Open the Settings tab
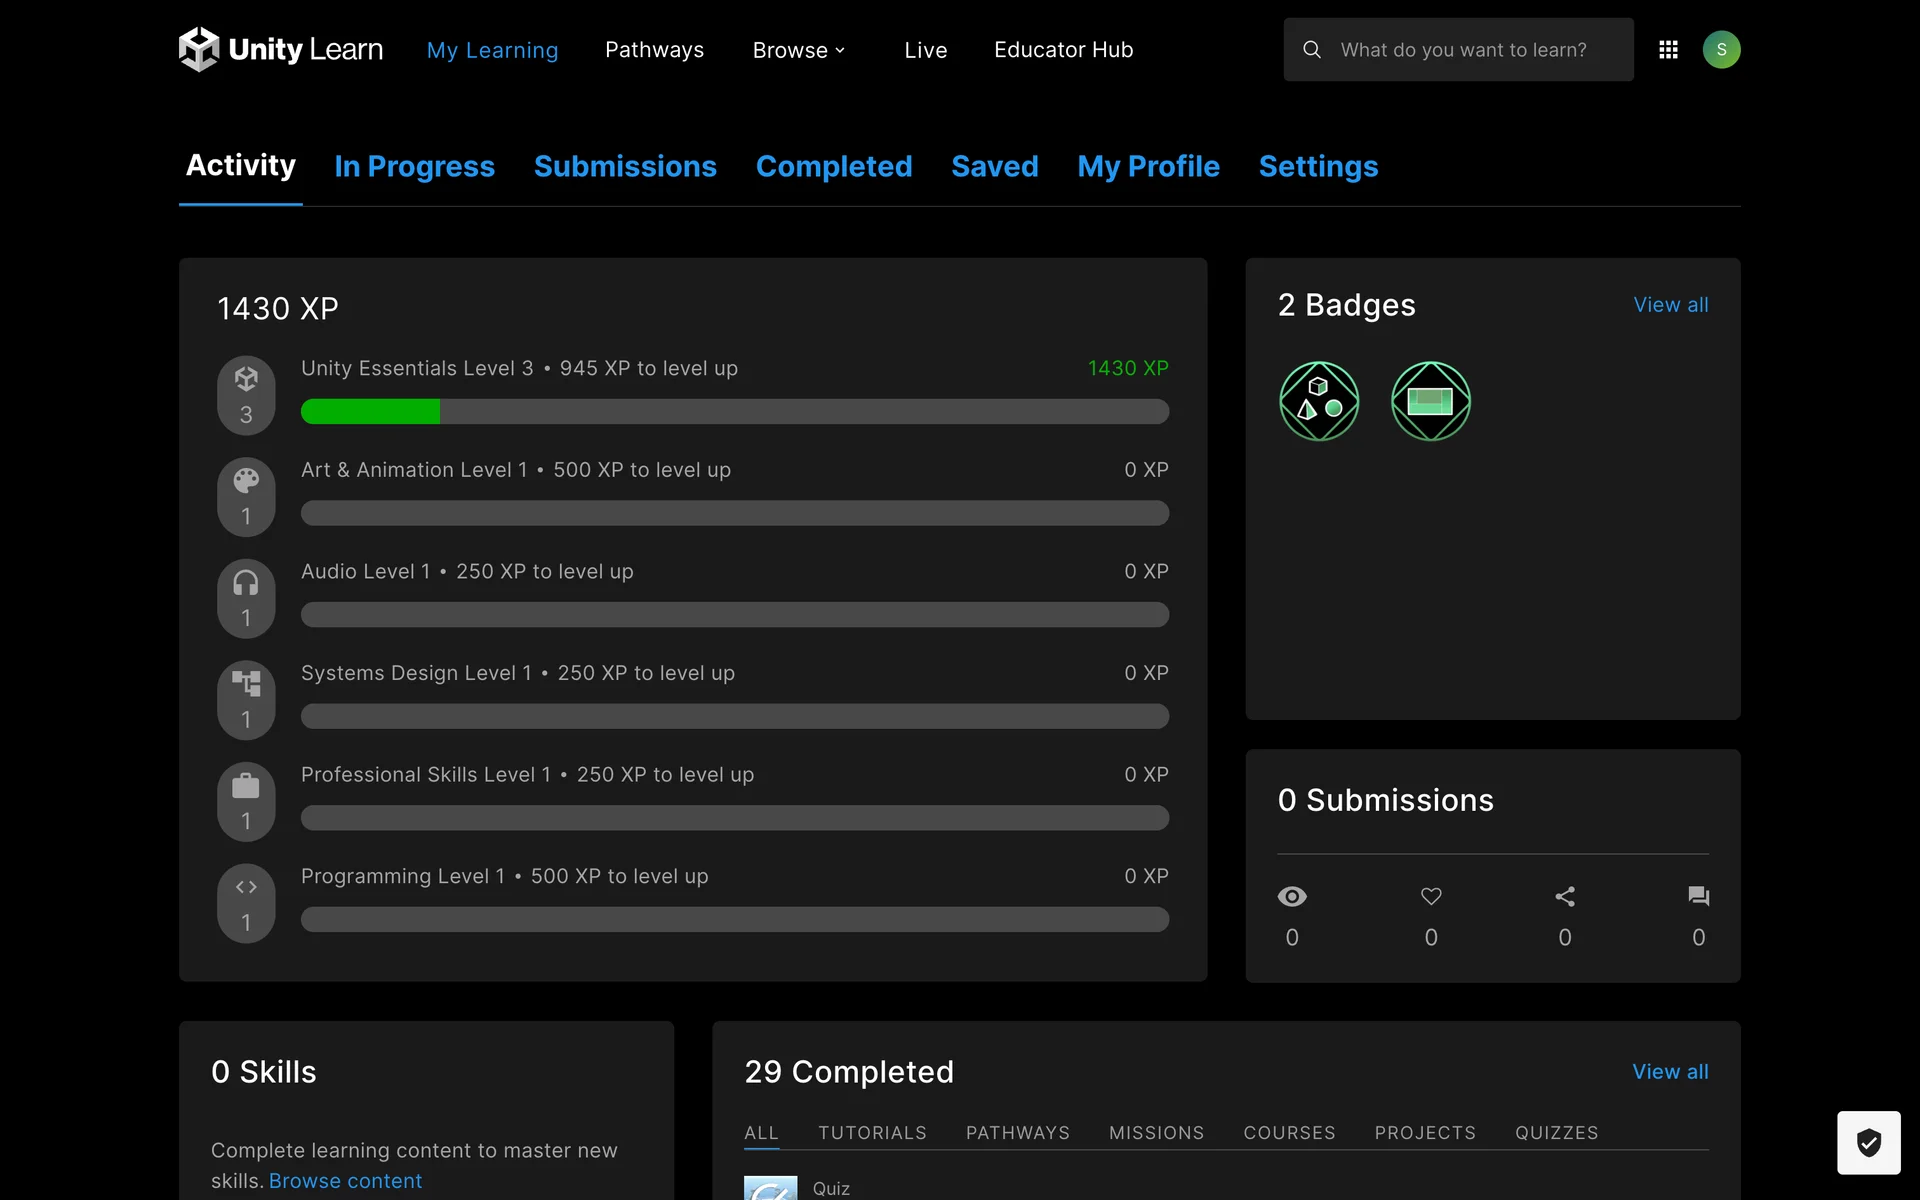The image size is (1920, 1200). pyautogui.click(x=1318, y=166)
